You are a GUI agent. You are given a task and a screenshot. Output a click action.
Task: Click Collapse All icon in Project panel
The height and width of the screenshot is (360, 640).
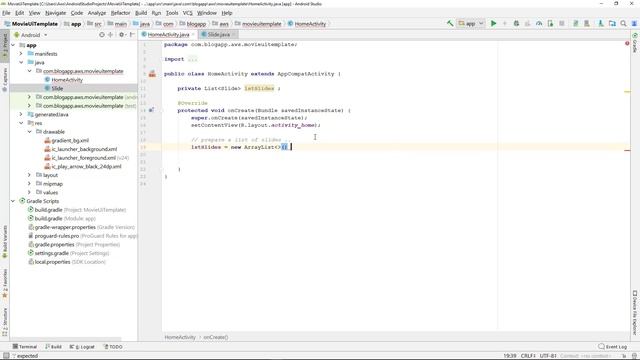tap(111, 35)
